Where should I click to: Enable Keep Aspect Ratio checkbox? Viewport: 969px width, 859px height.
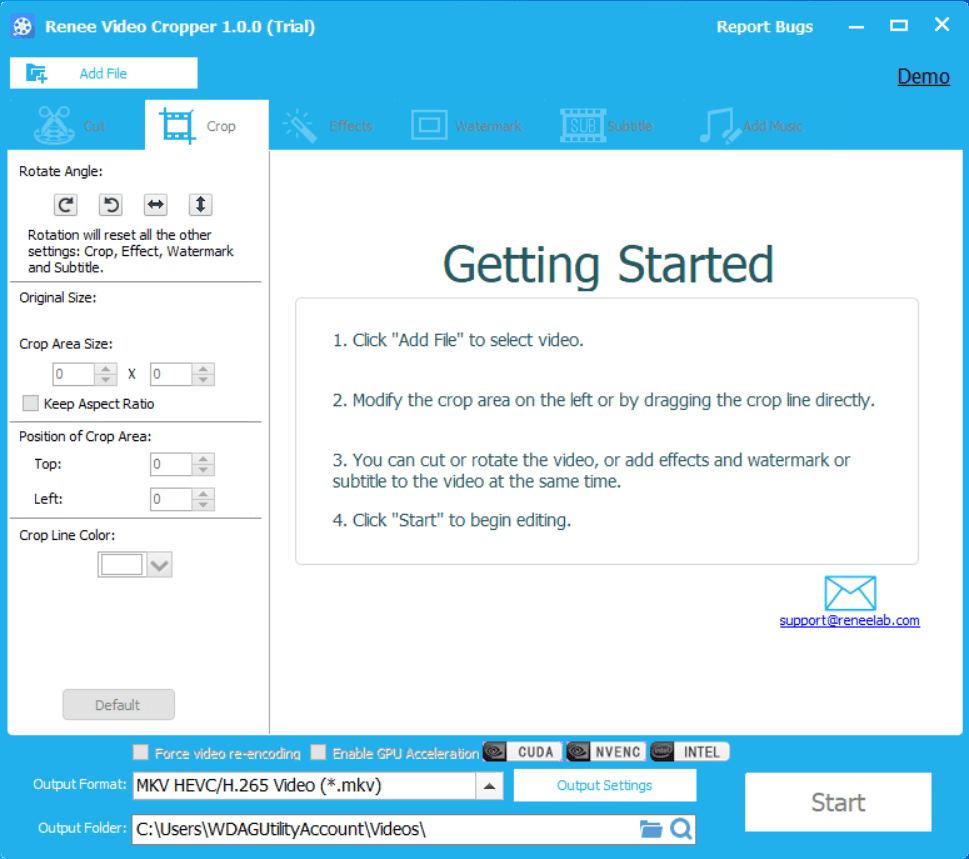(x=30, y=404)
